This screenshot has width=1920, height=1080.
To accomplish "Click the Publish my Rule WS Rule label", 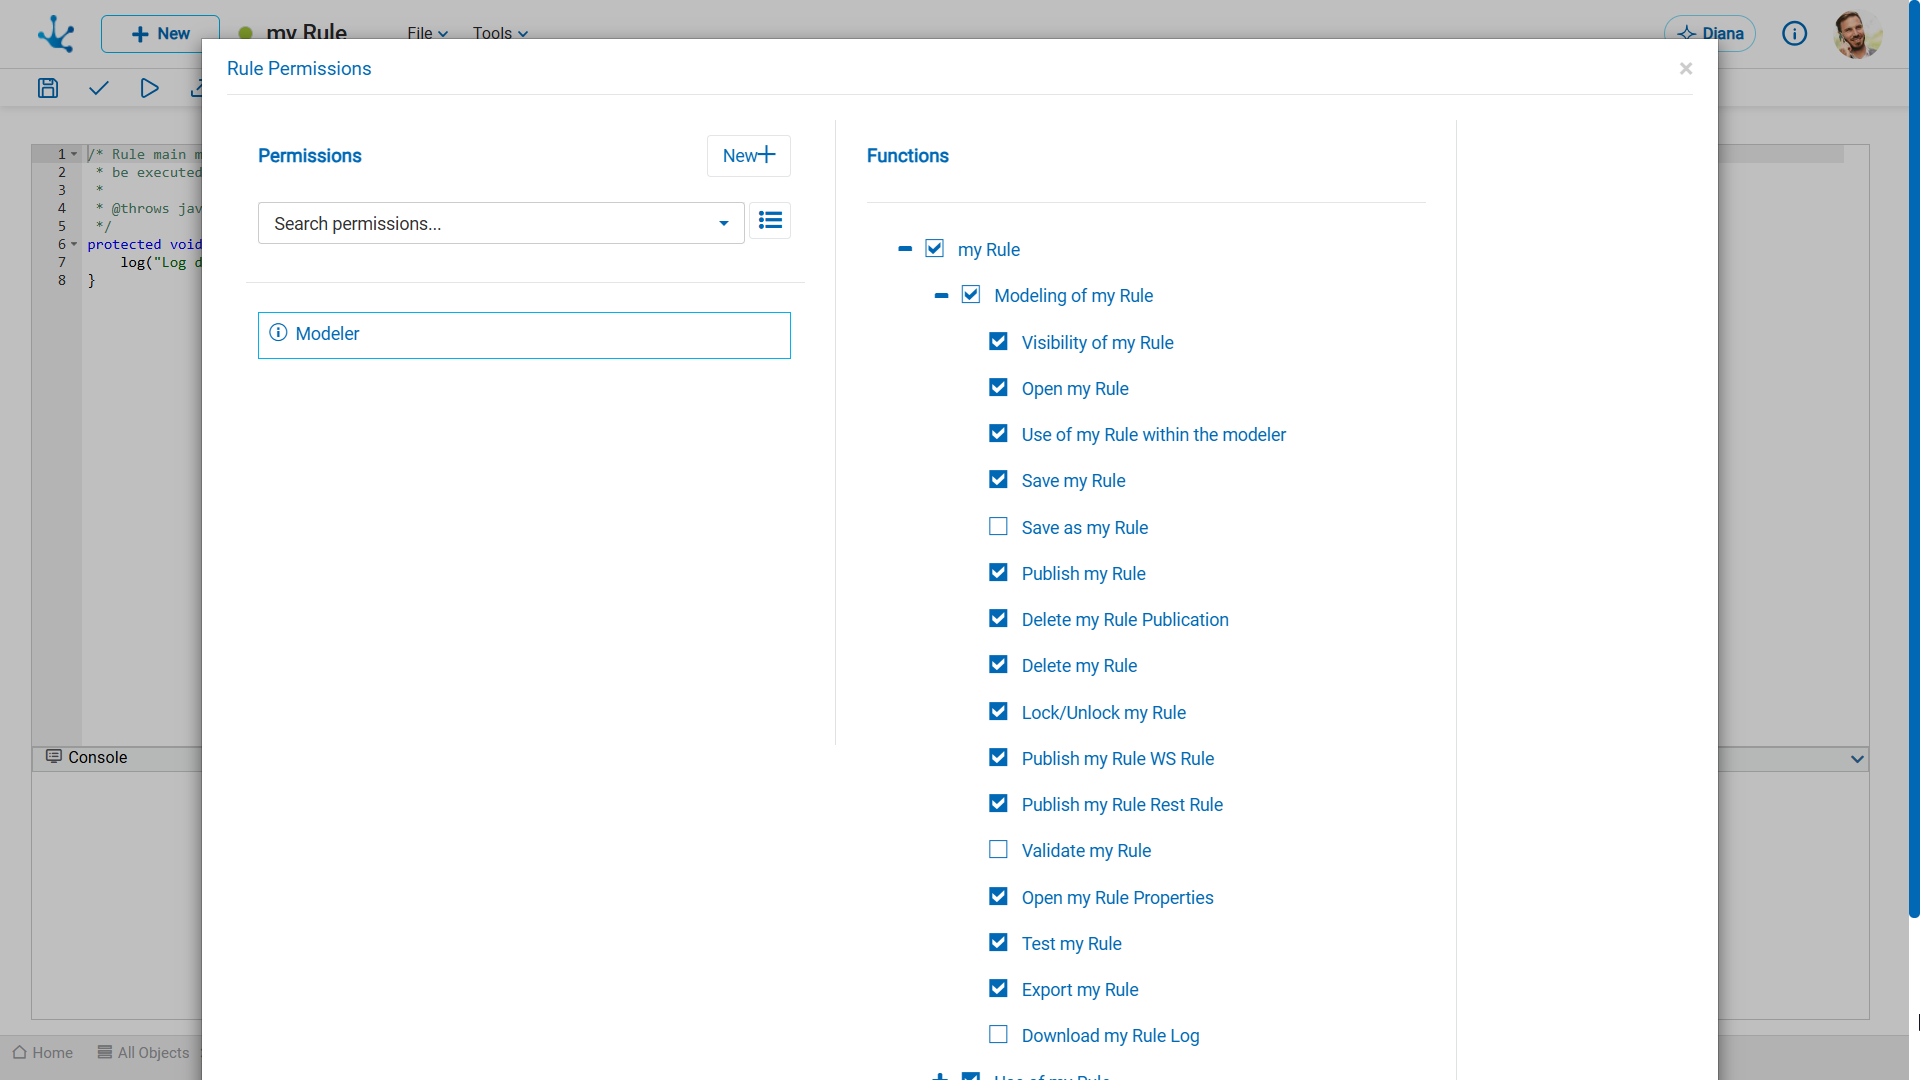I will [x=1117, y=759].
